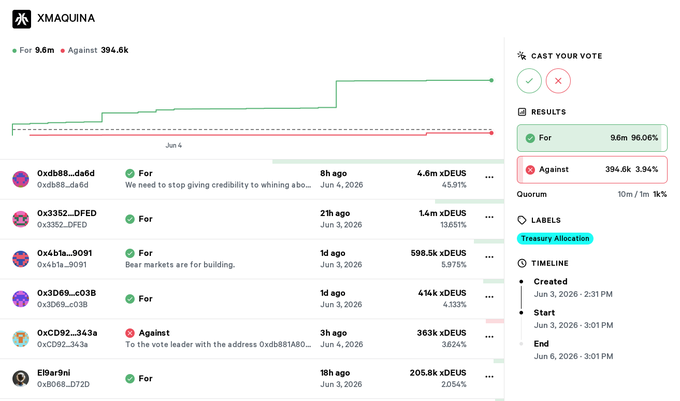The image size is (680, 401).
Task: Open more options for El9ar9ni vote
Action: (489, 376)
